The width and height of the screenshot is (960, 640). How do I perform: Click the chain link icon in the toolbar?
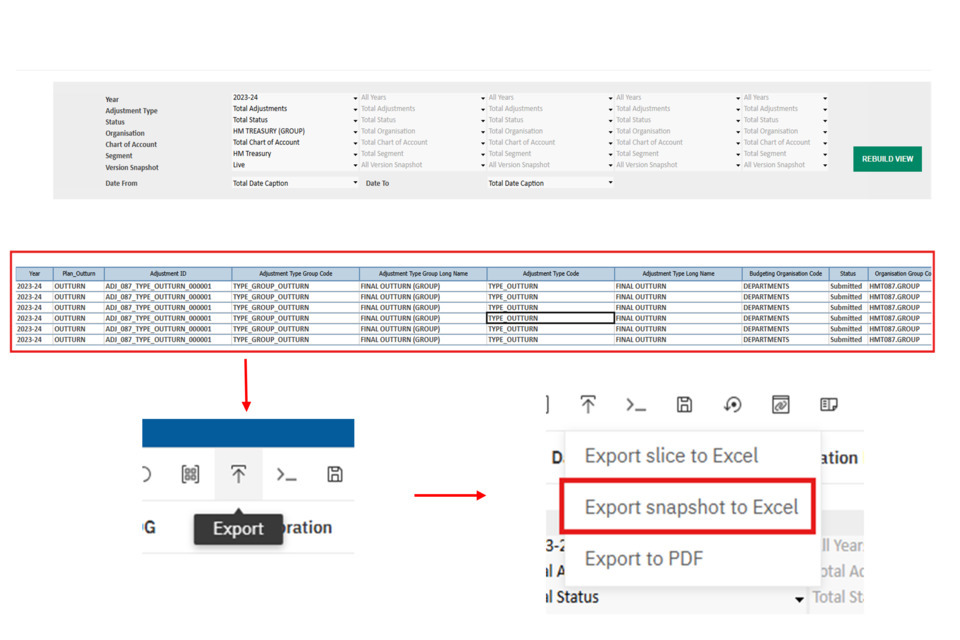[781, 404]
